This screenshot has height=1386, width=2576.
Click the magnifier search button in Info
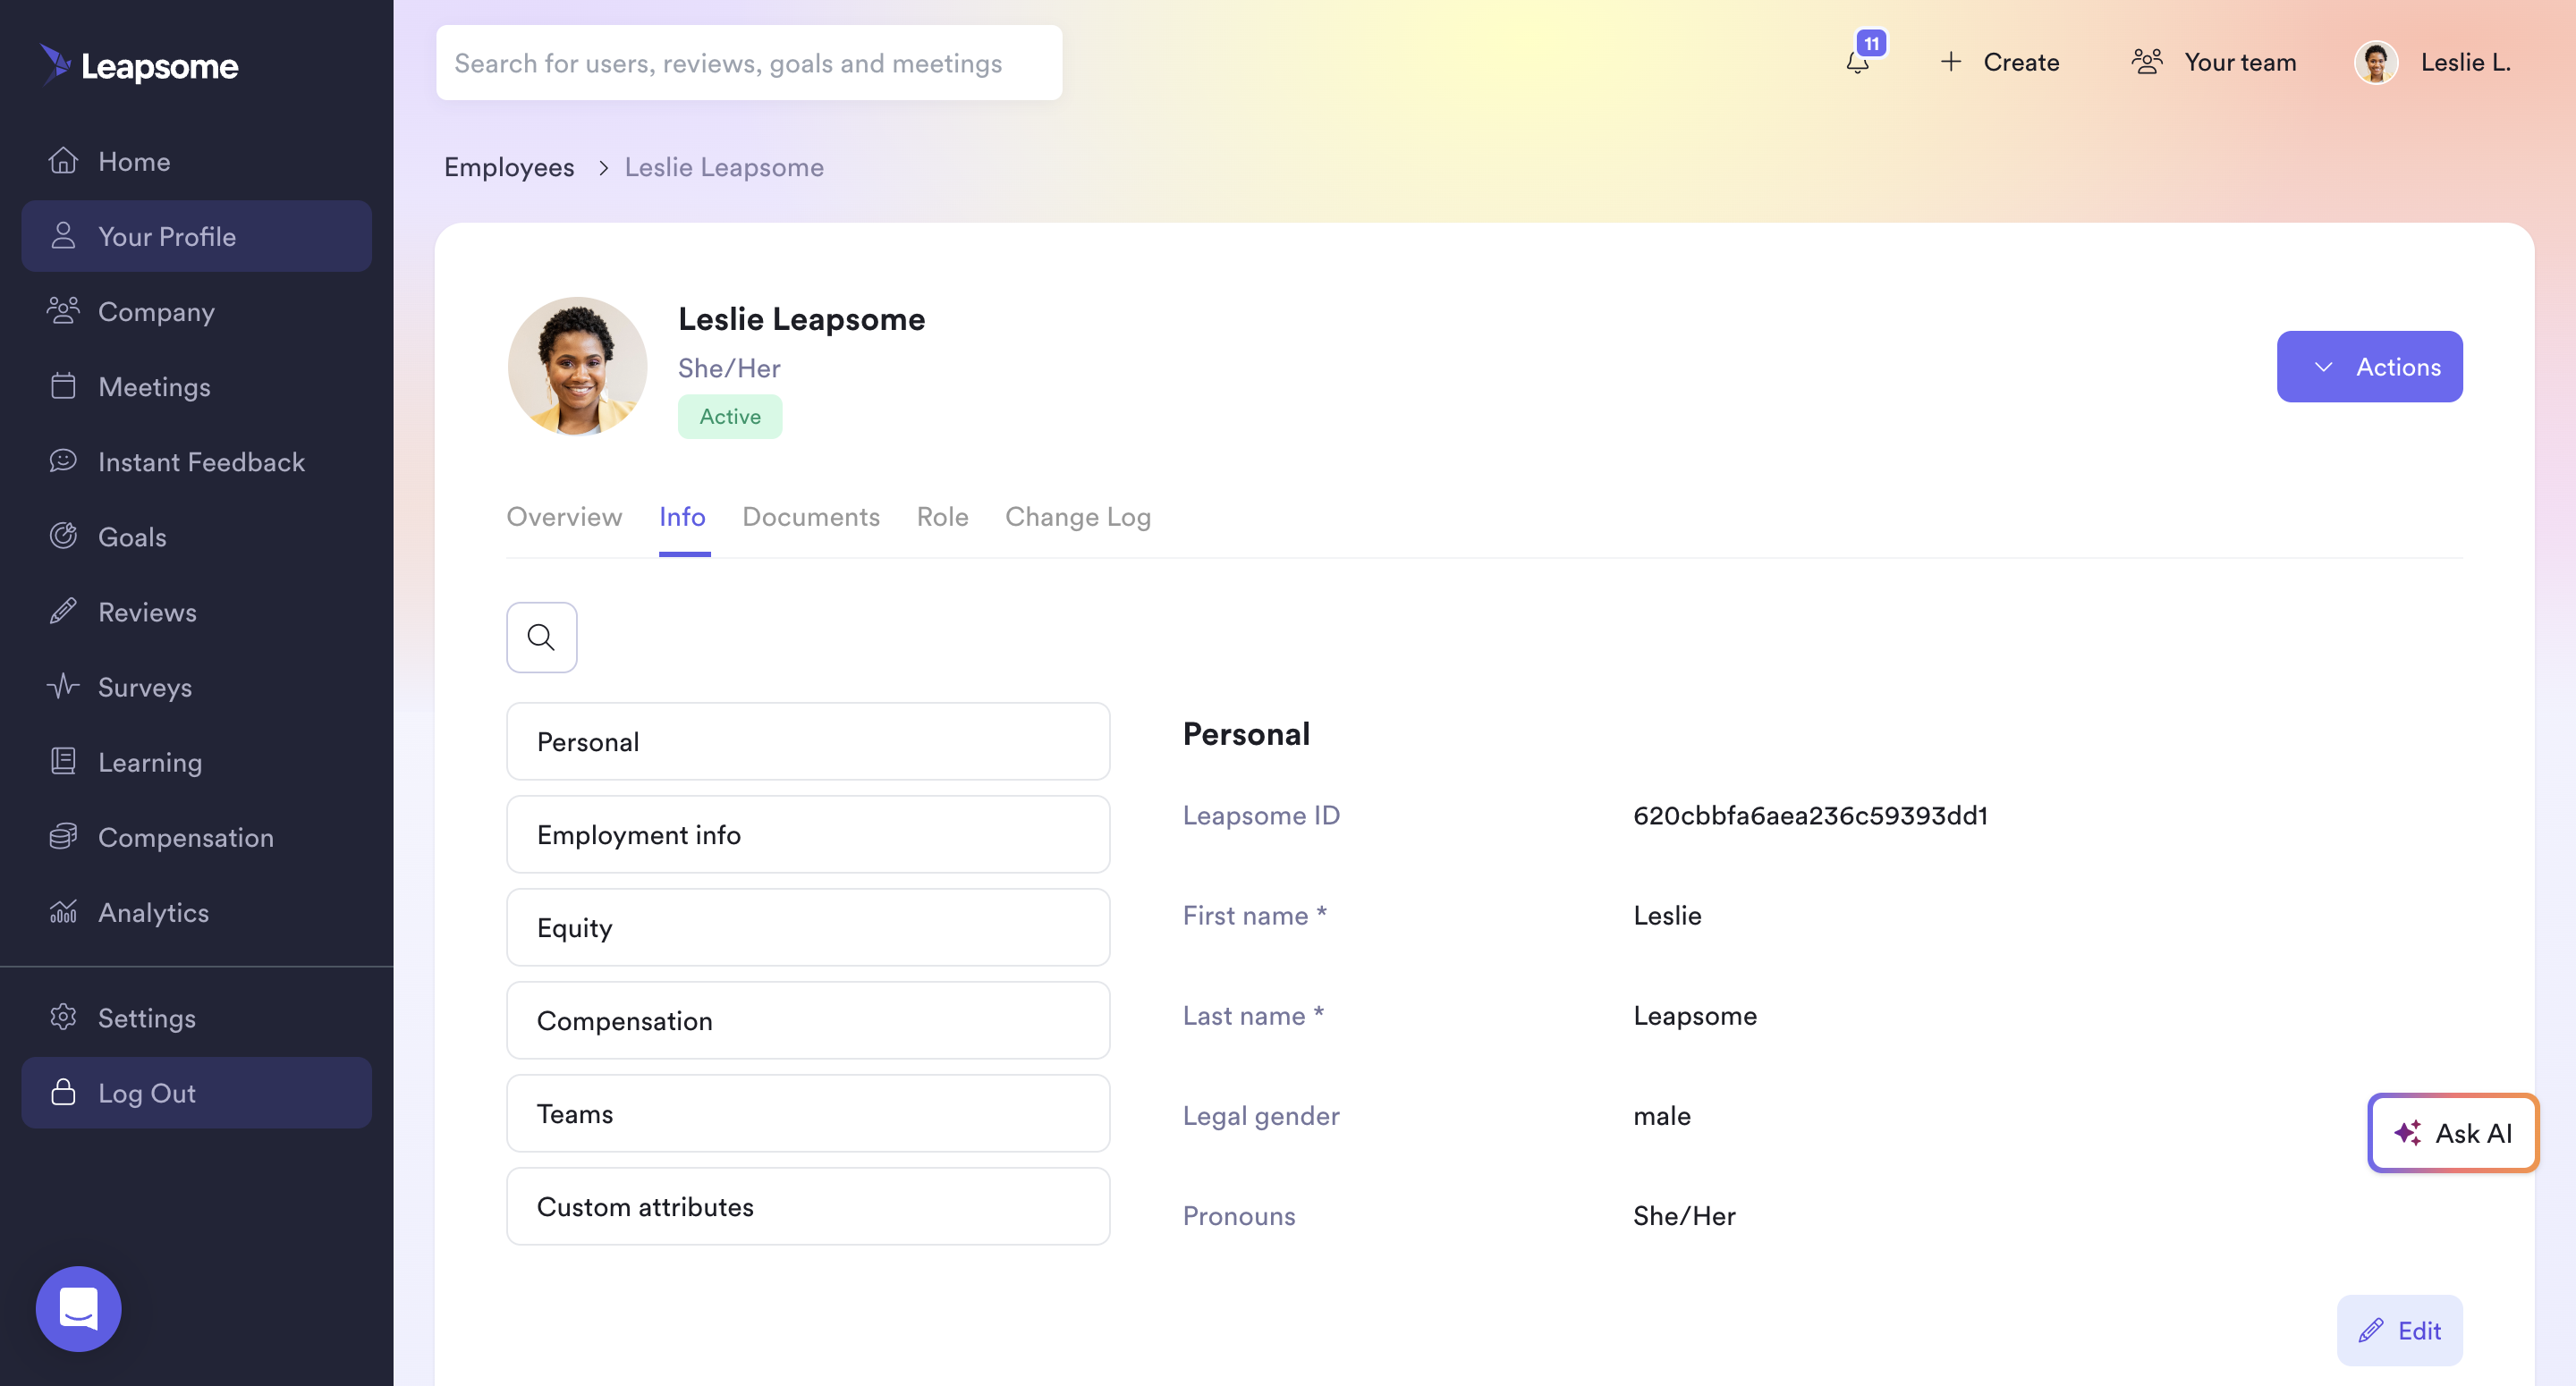pos(541,637)
